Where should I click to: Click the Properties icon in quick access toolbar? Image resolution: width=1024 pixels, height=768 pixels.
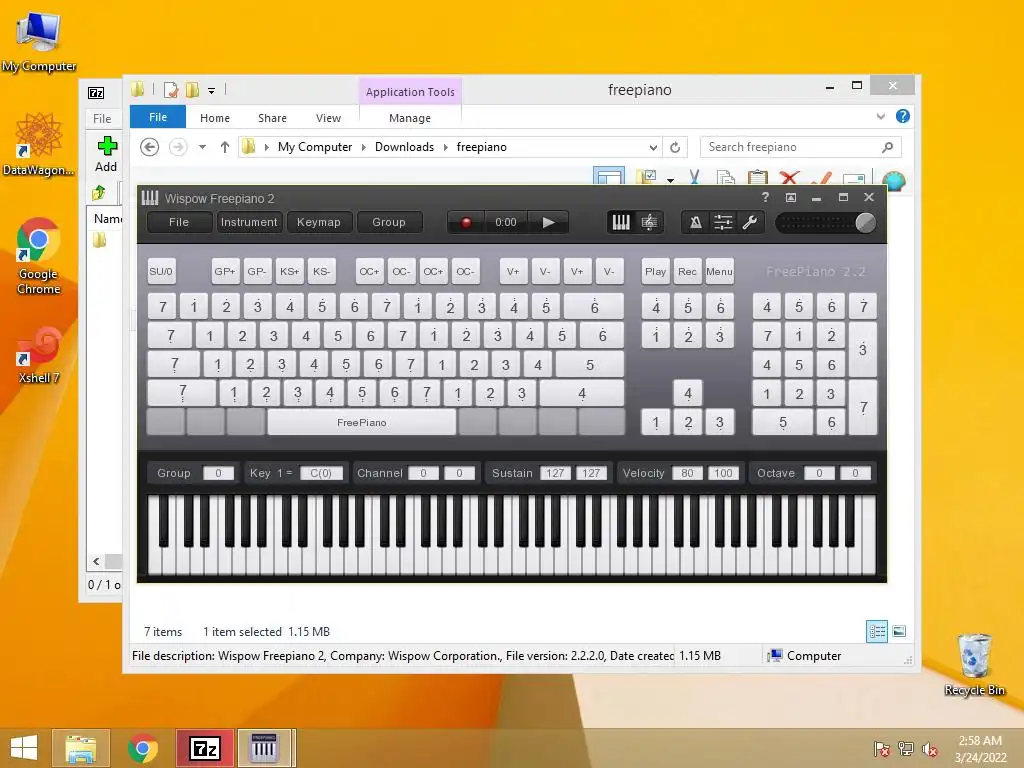pos(171,90)
